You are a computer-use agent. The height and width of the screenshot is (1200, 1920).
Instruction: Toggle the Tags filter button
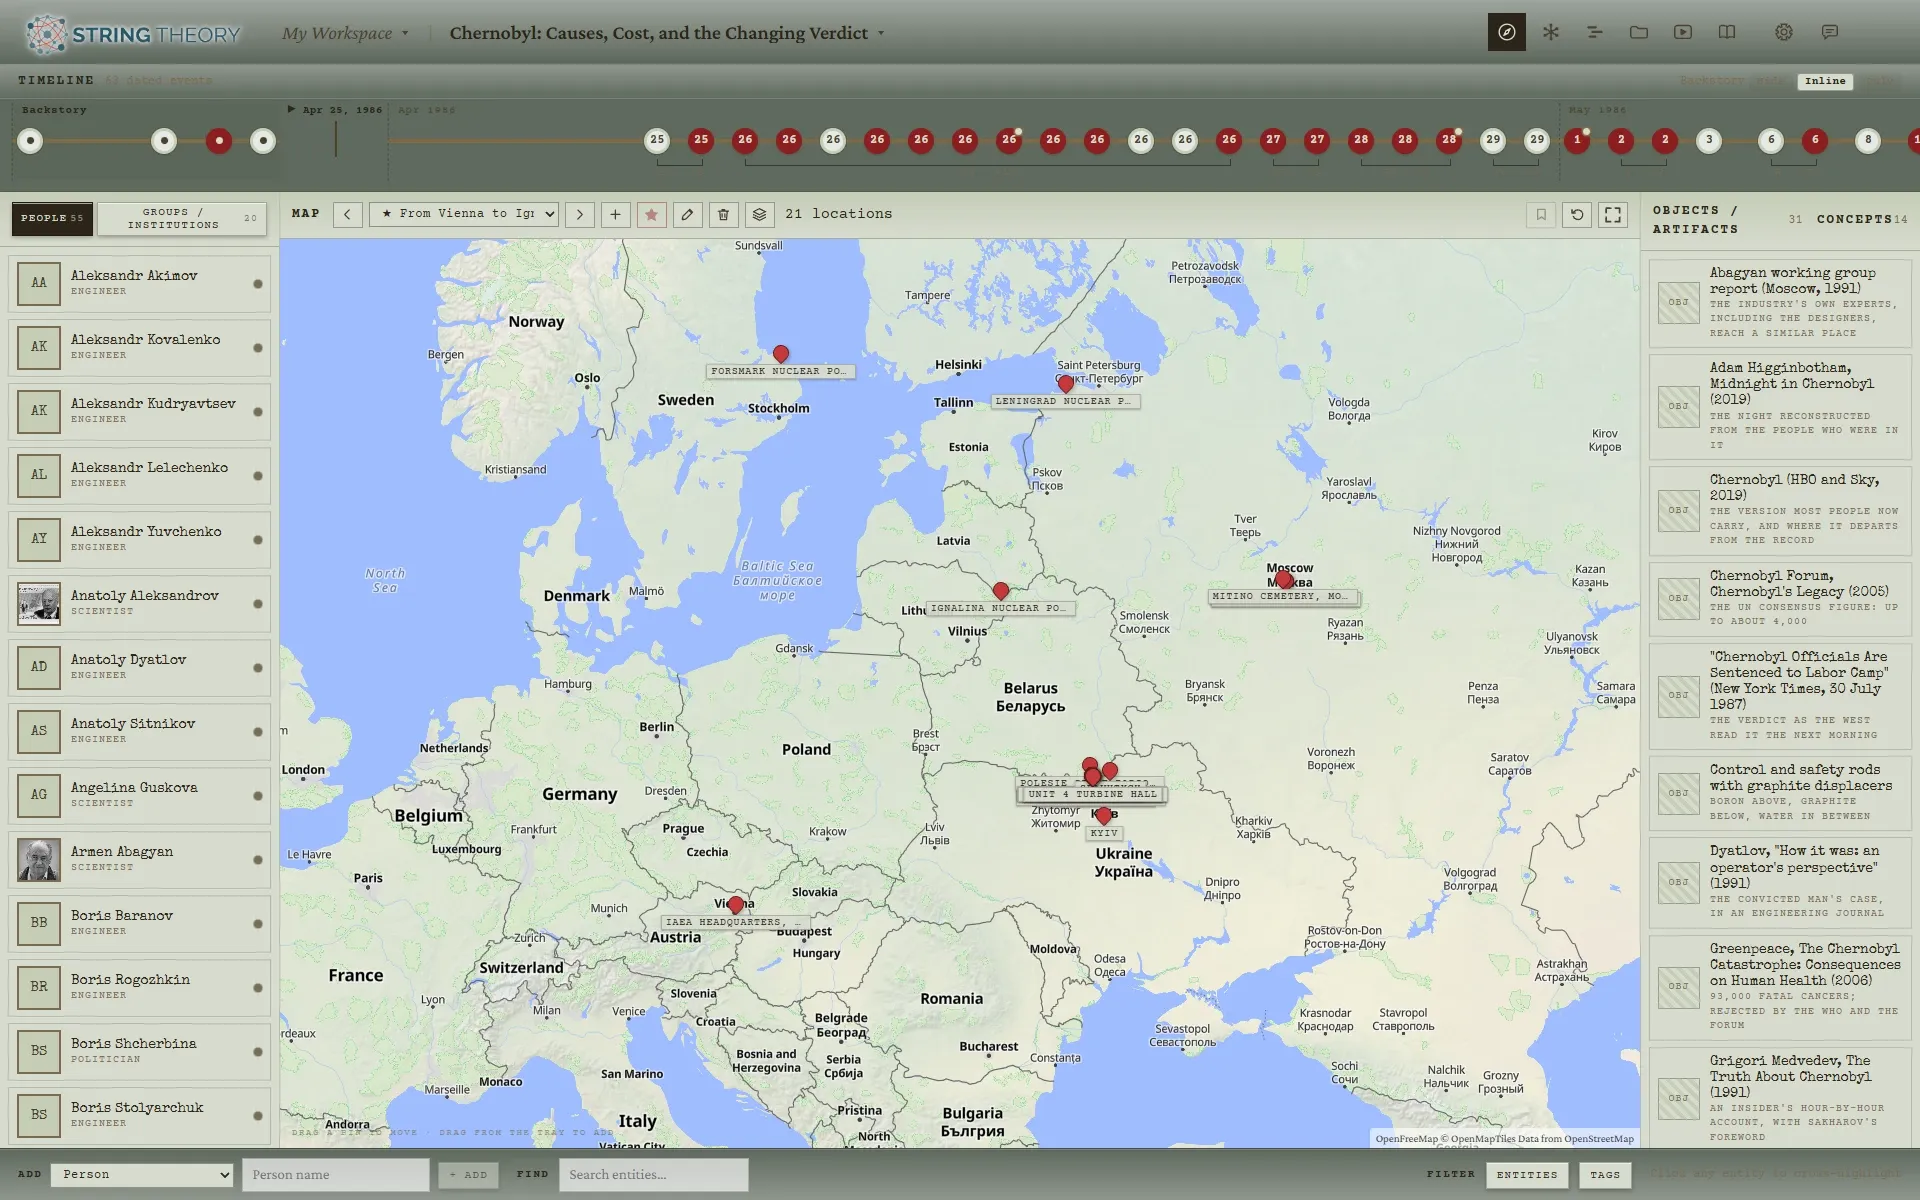tap(1605, 1175)
